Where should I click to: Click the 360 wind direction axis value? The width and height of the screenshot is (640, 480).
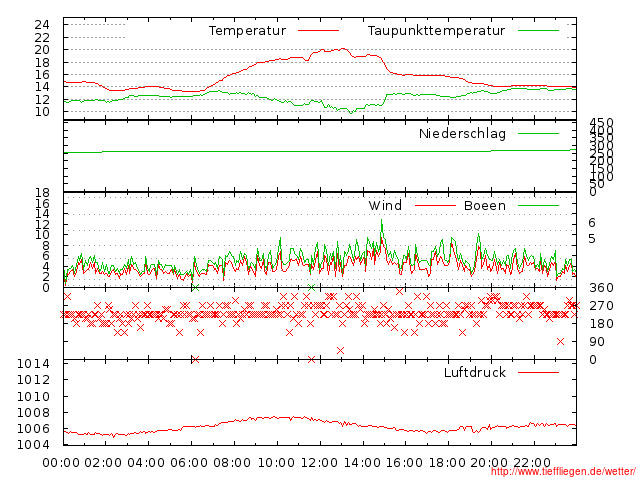pos(601,288)
